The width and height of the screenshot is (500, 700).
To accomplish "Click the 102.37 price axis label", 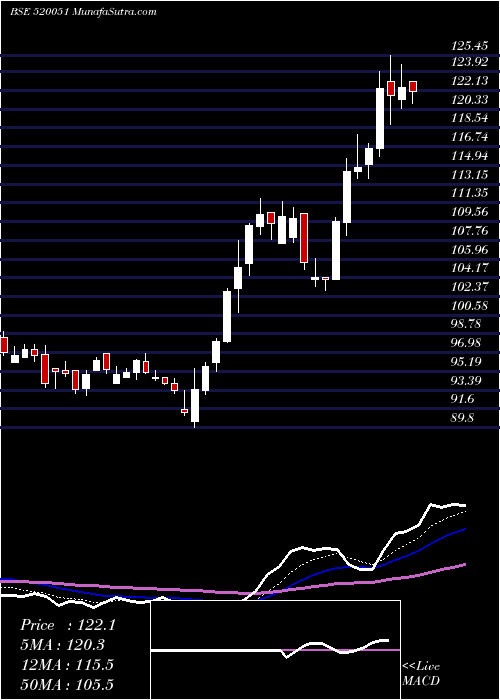I will (469, 287).
